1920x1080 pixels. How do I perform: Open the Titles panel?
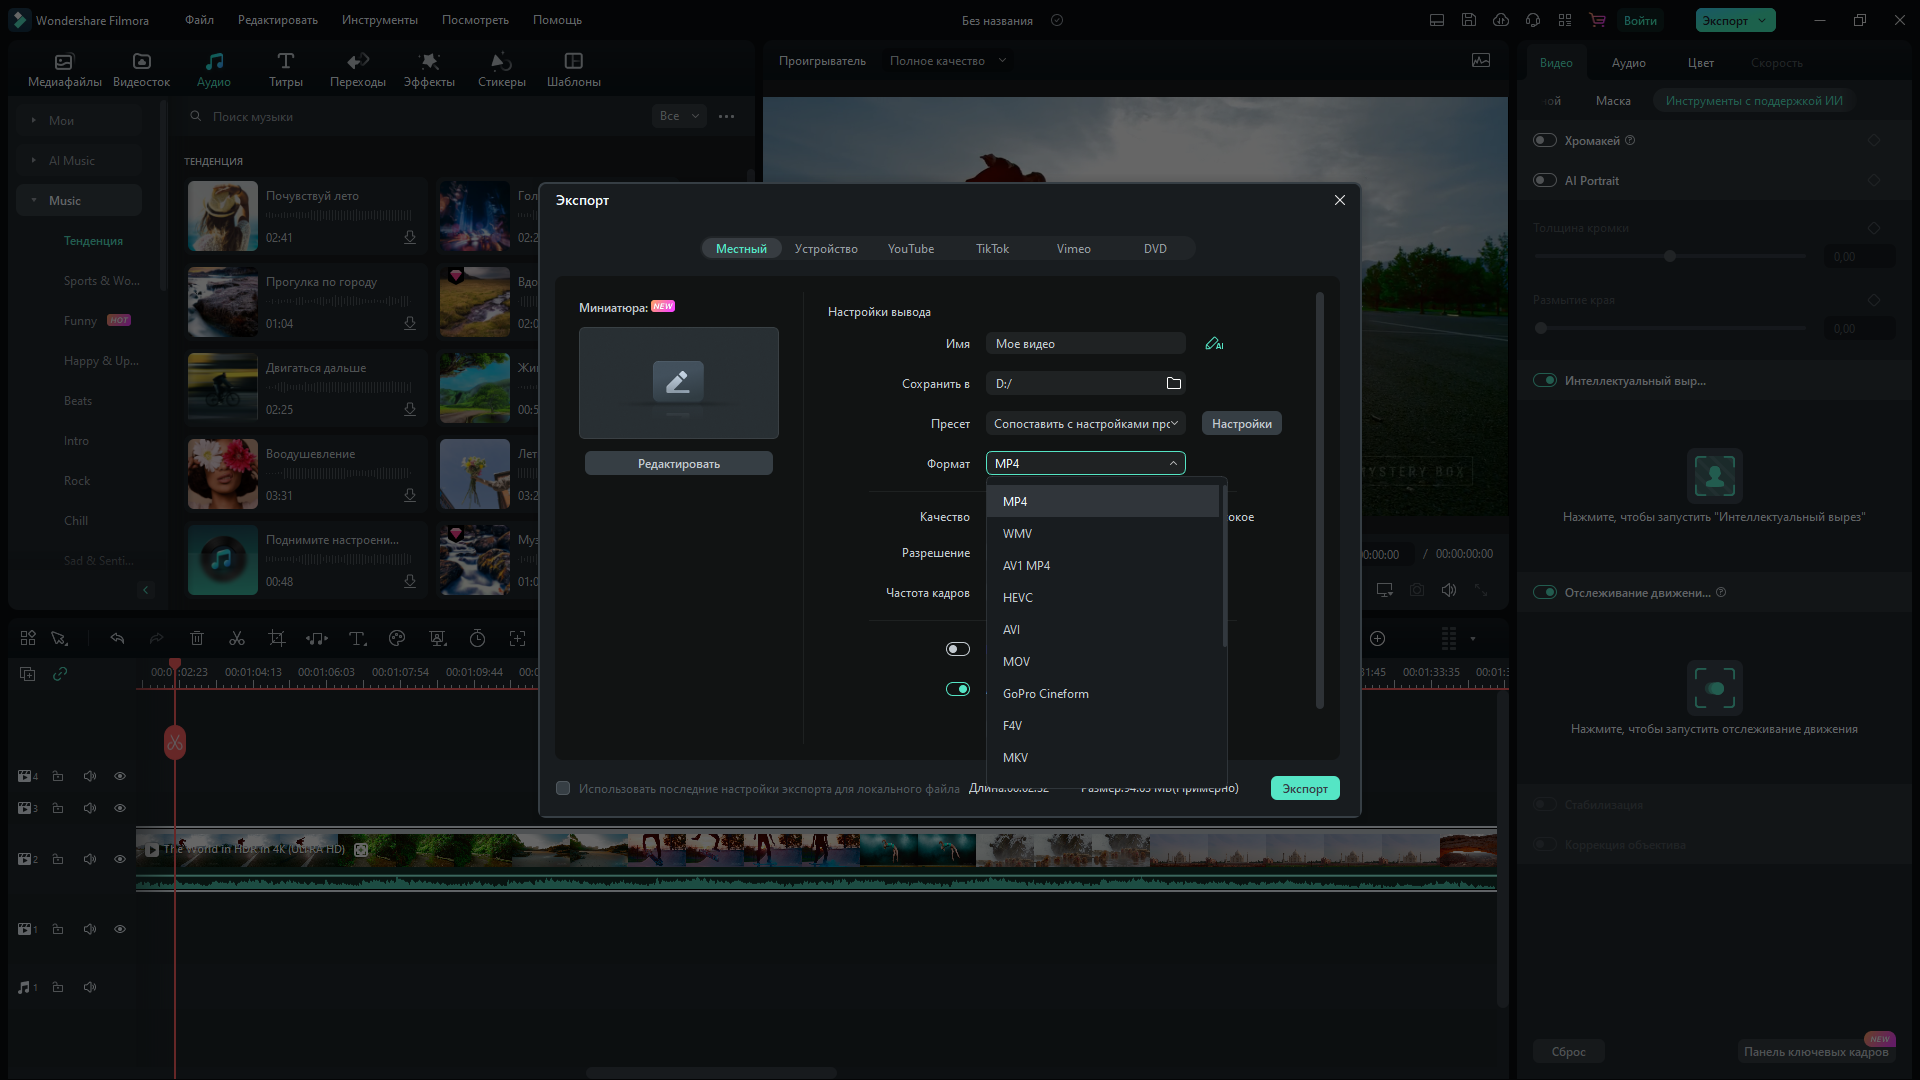[285, 69]
